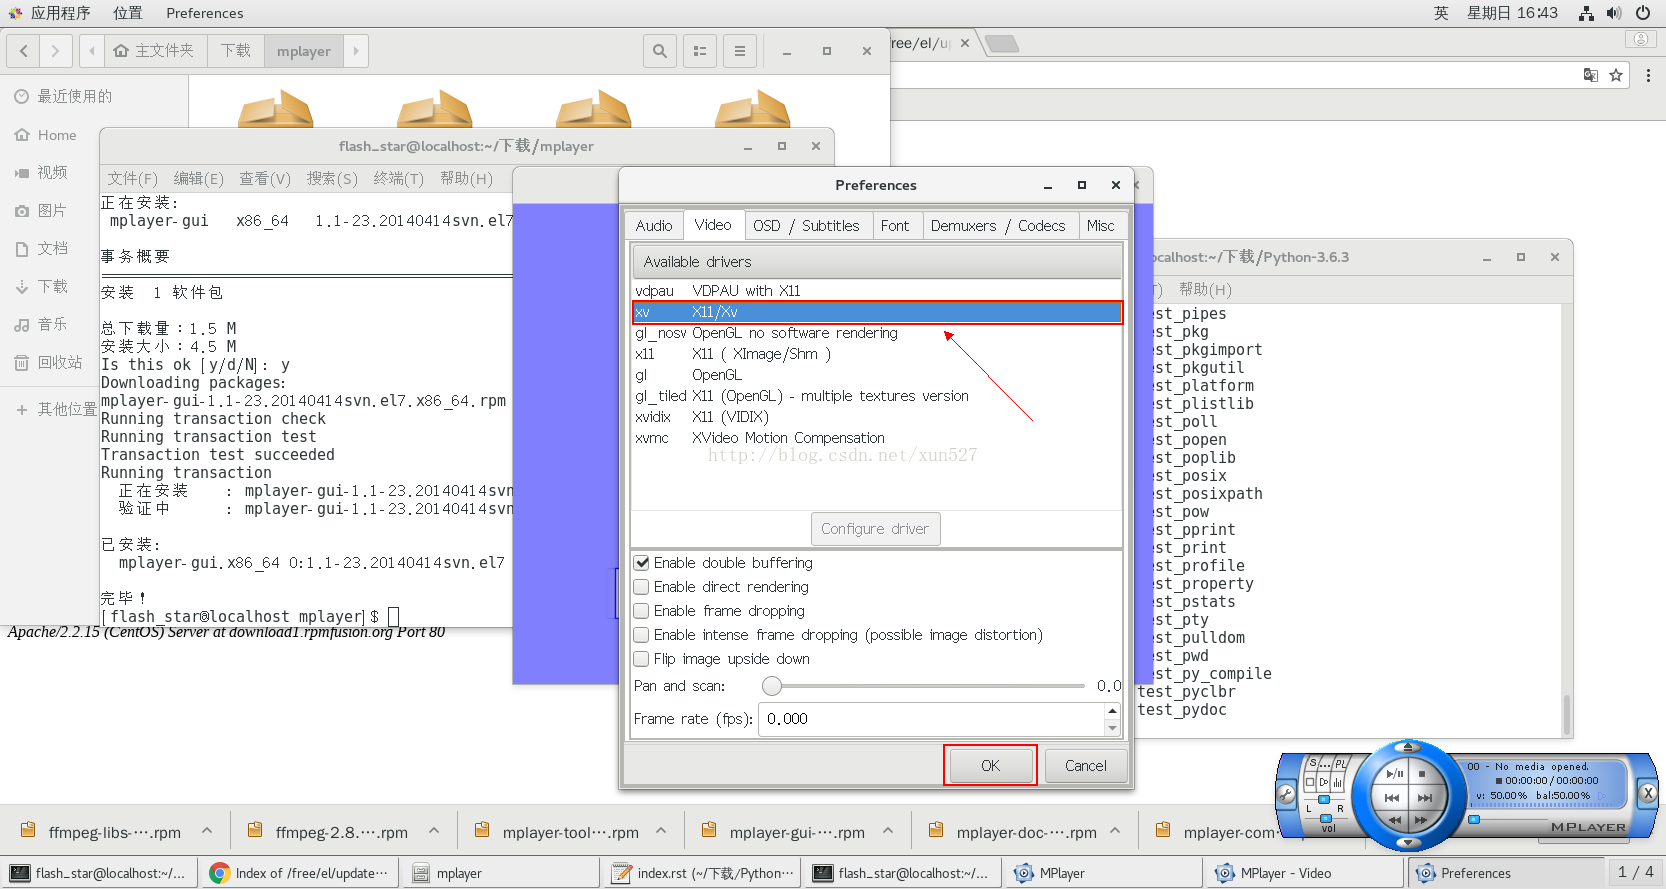Skip to previous track in MPlayer
The image size is (1666, 889).
tap(1392, 798)
